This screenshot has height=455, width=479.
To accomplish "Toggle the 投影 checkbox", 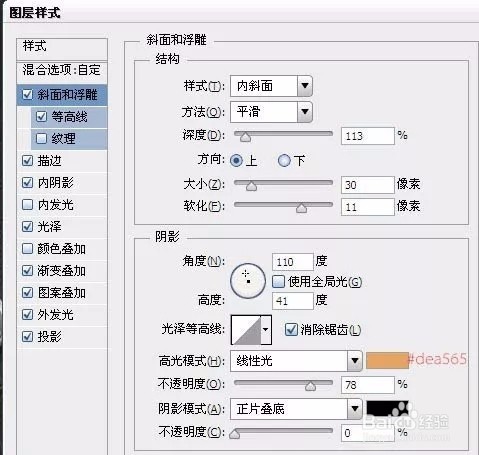I will click(x=27, y=337).
